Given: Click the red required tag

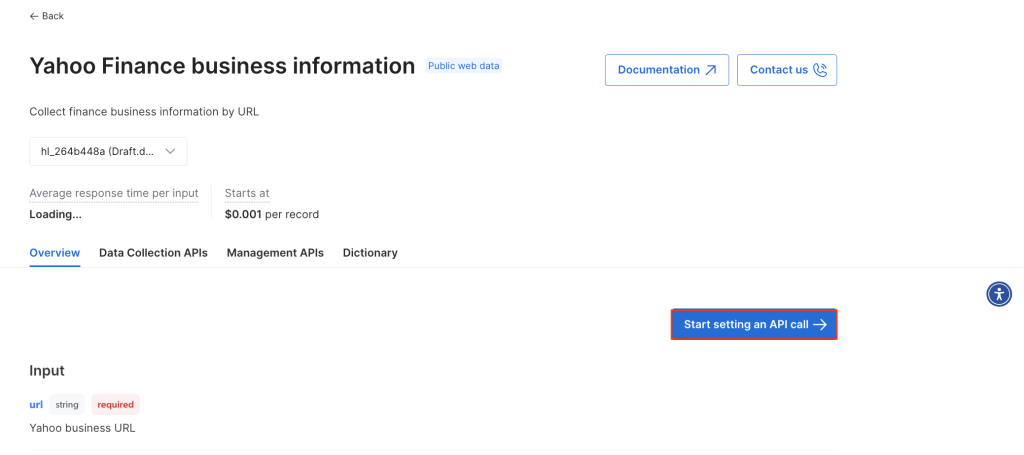Looking at the screenshot, I should pyautogui.click(x=115, y=405).
